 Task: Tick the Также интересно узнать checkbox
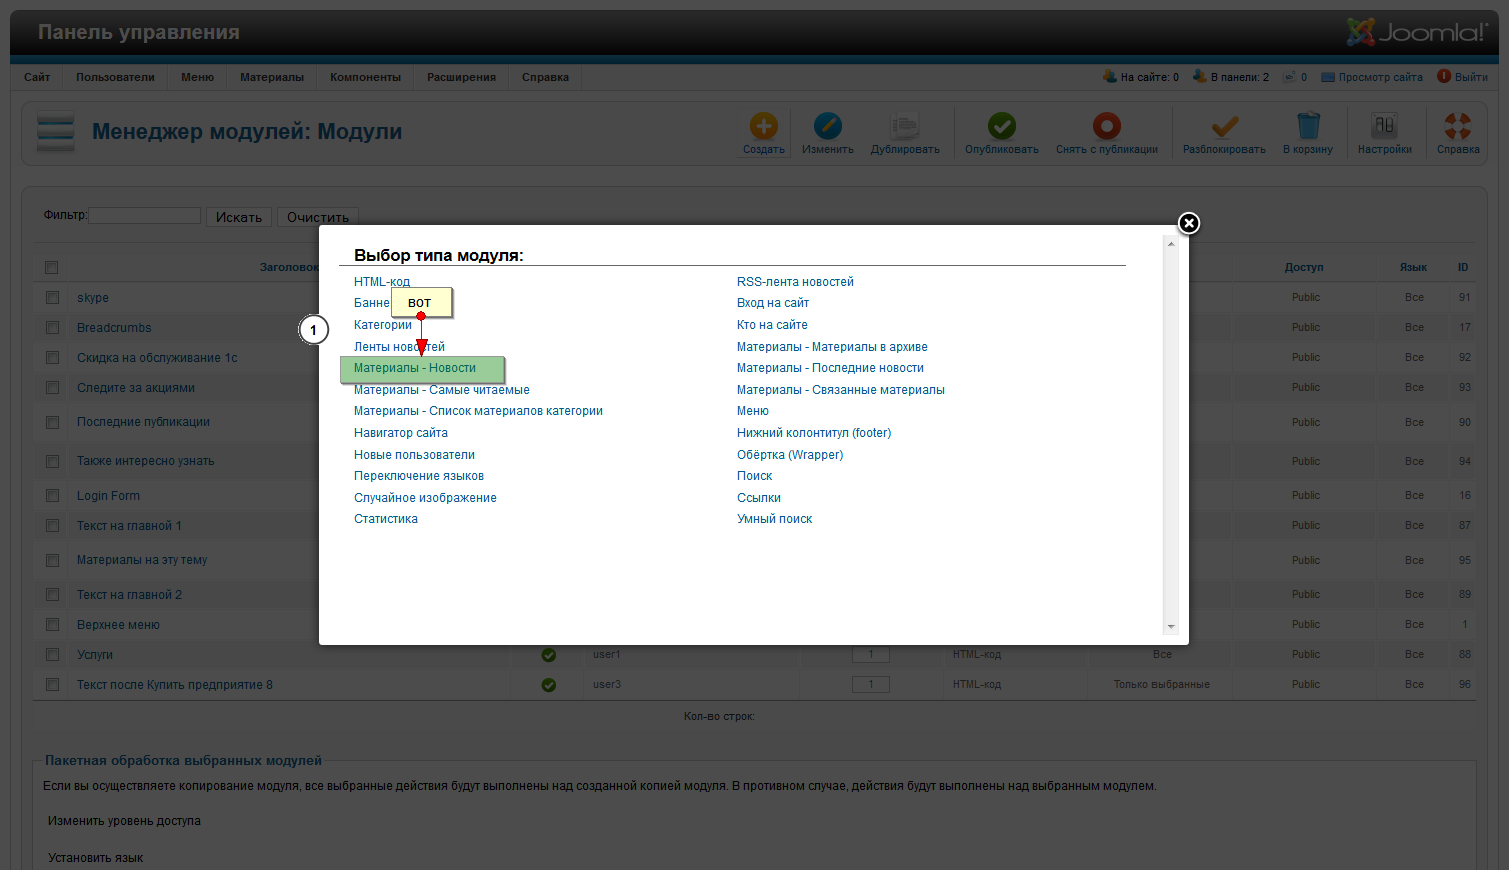(x=52, y=461)
